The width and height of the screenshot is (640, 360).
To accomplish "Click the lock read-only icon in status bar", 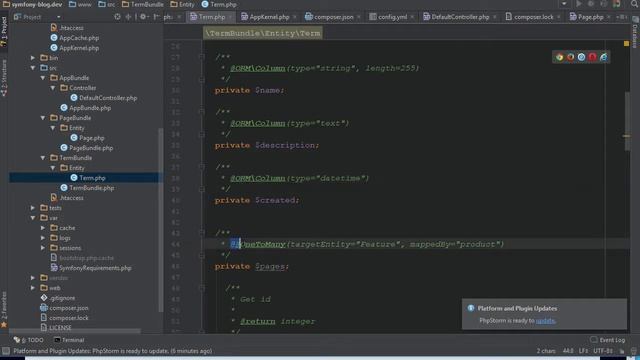I will pos(622,351).
